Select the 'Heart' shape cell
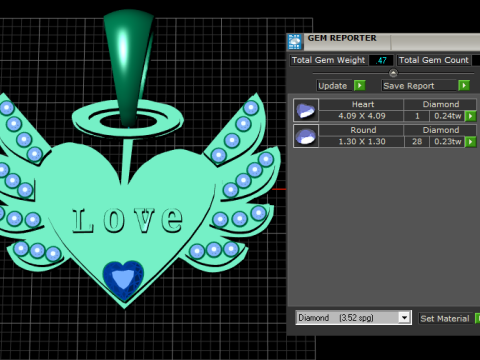Image resolution: width=480 pixels, height=360 pixels. point(361,104)
